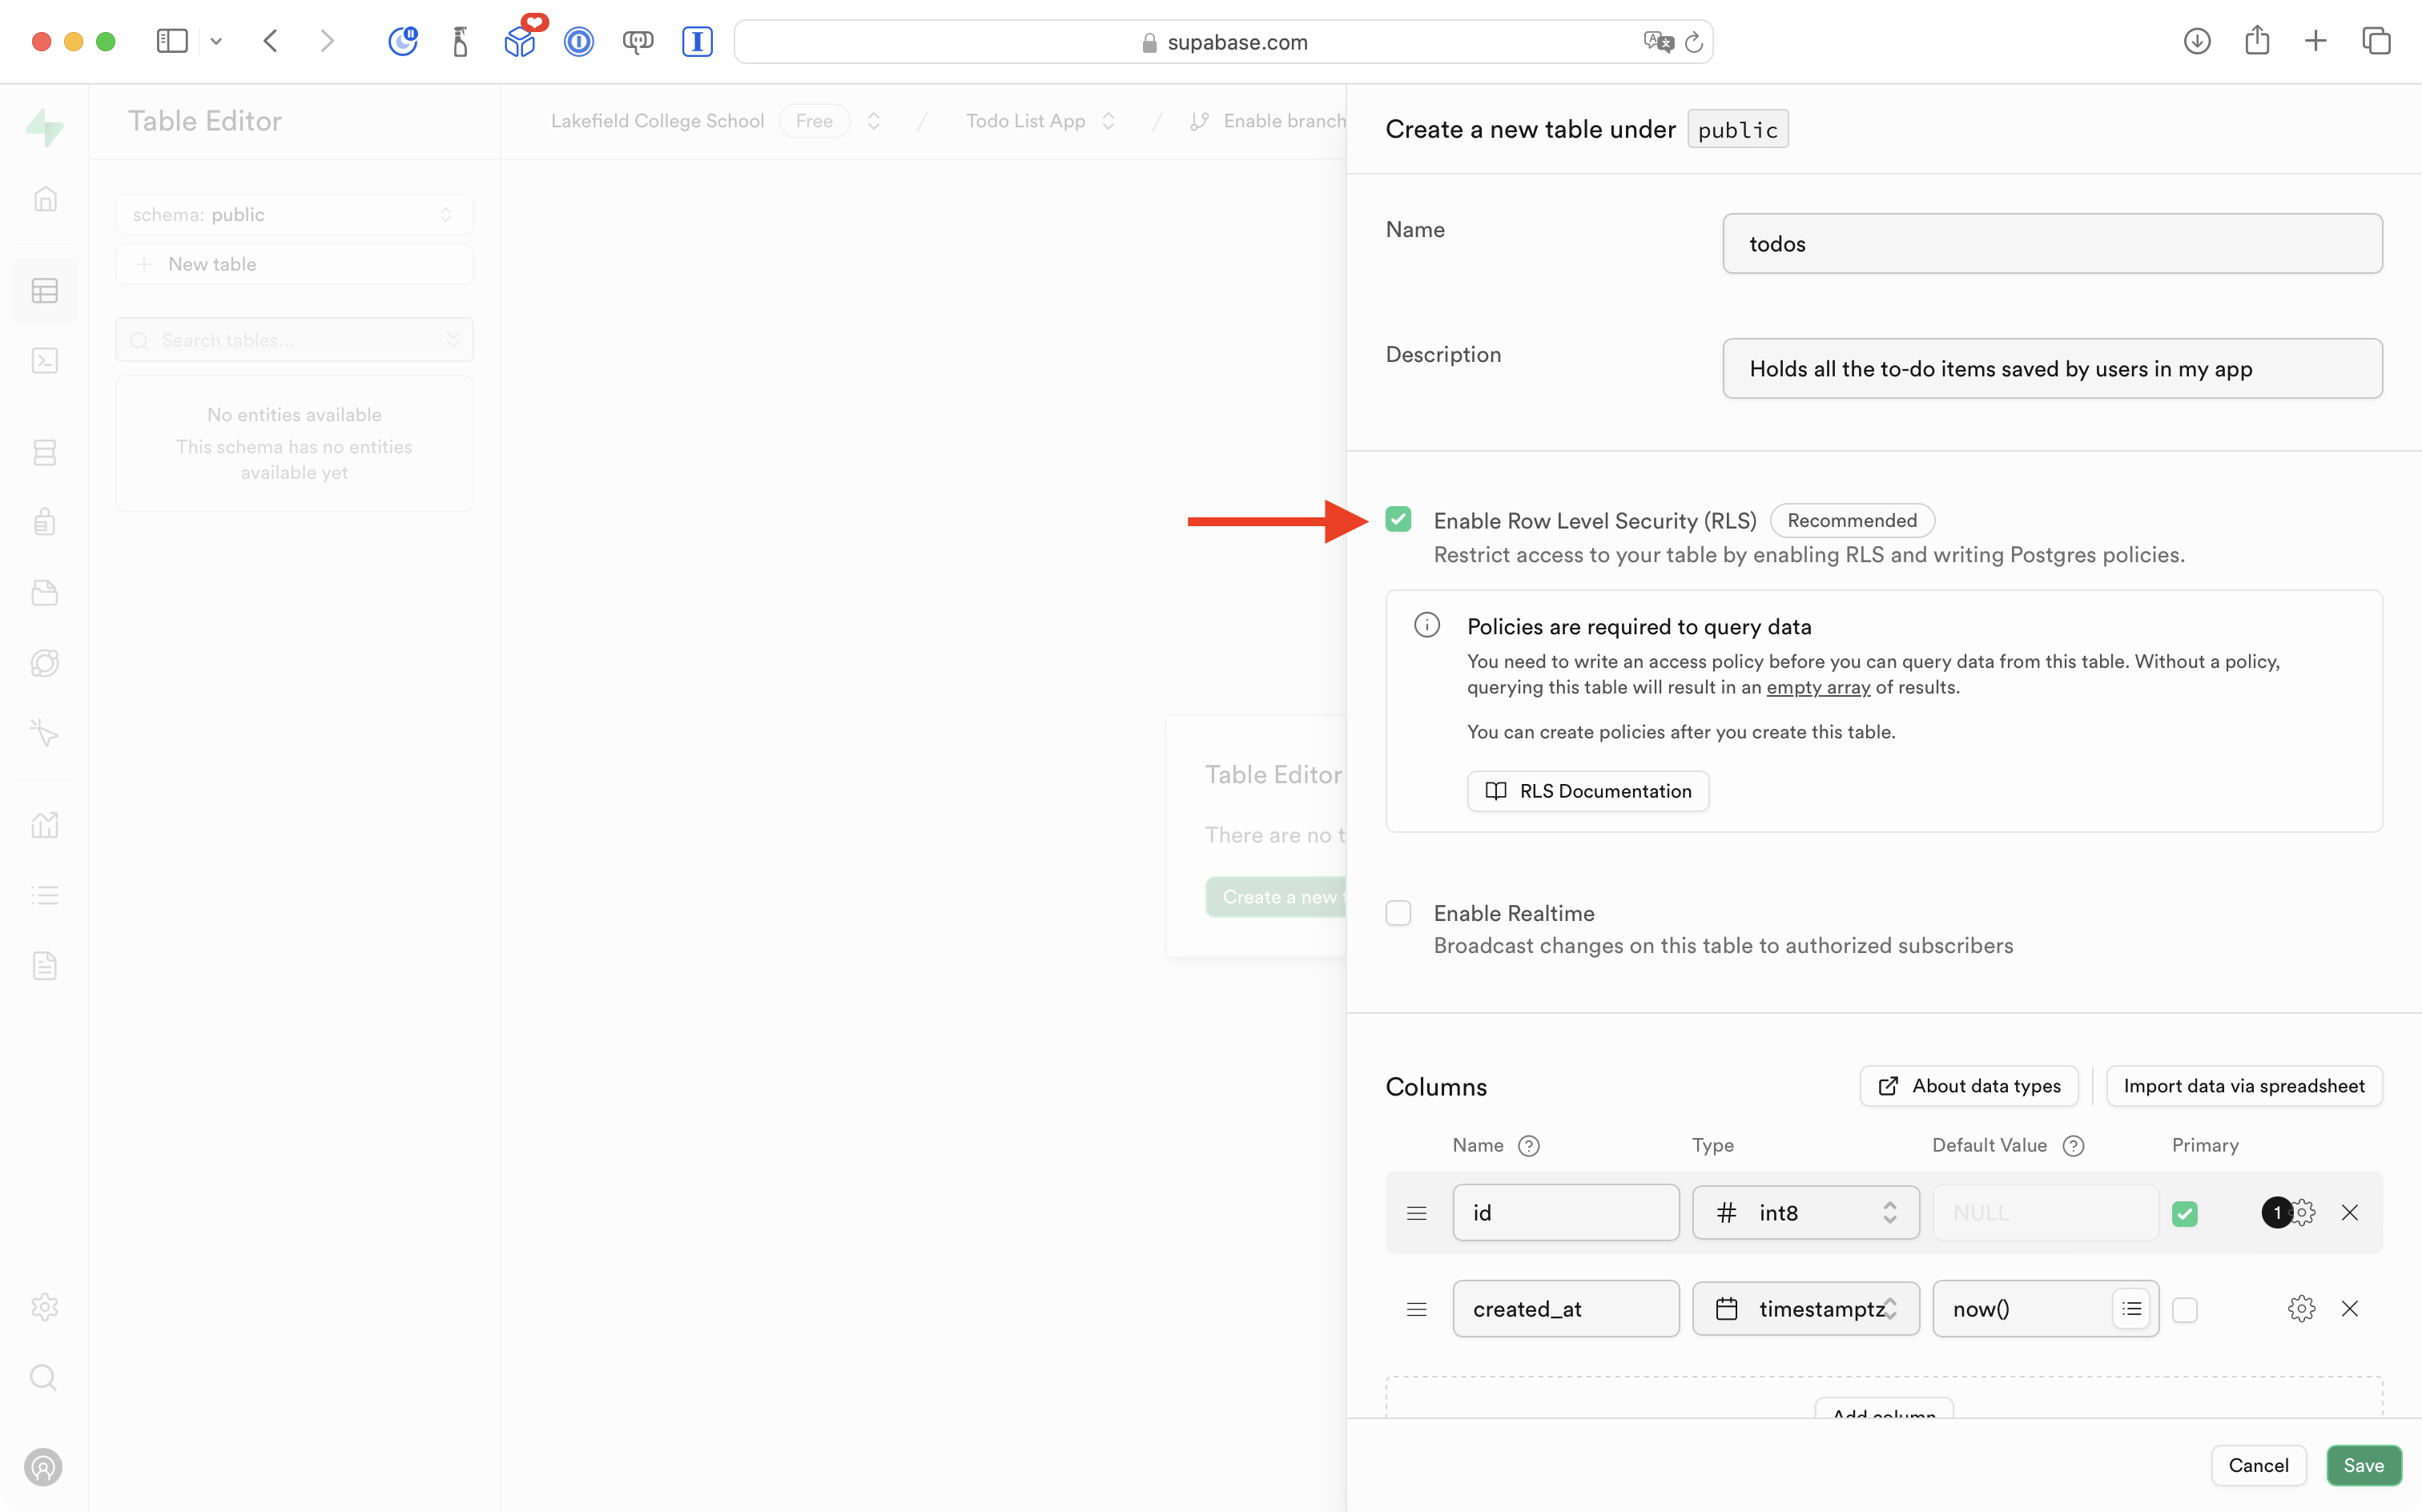The width and height of the screenshot is (2422, 1512).
Task: Click drag handle icon of id row
Action: [1416, 1212]
